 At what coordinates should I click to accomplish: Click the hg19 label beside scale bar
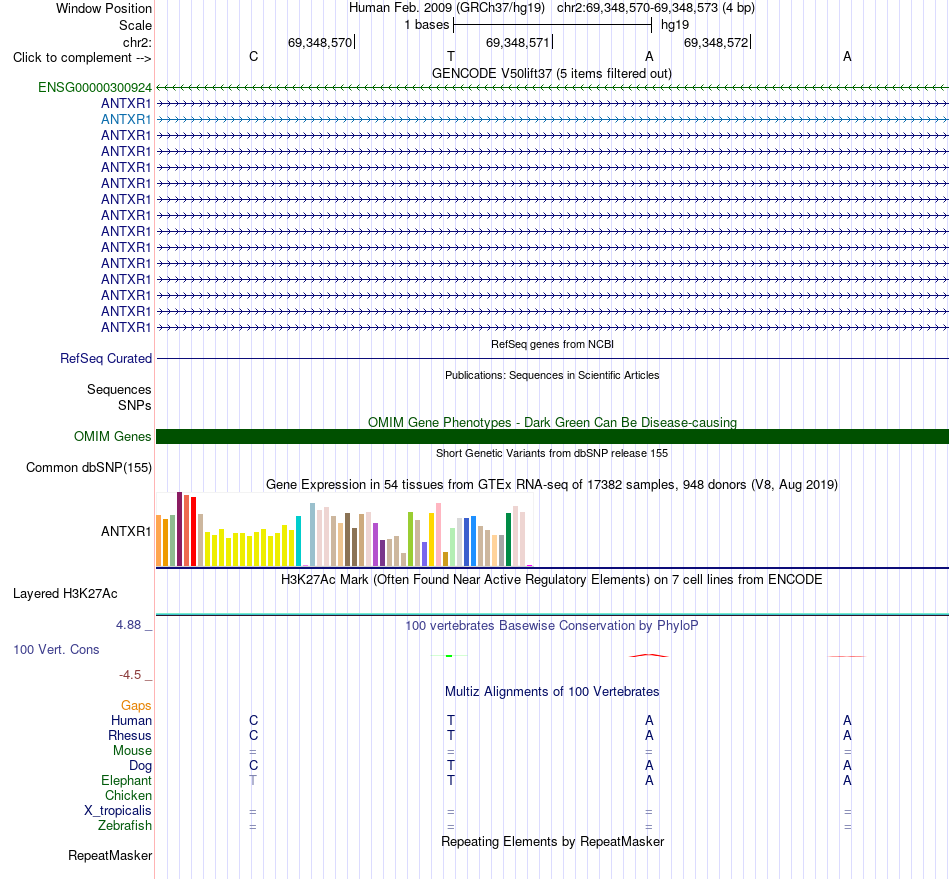coord(675,25)
